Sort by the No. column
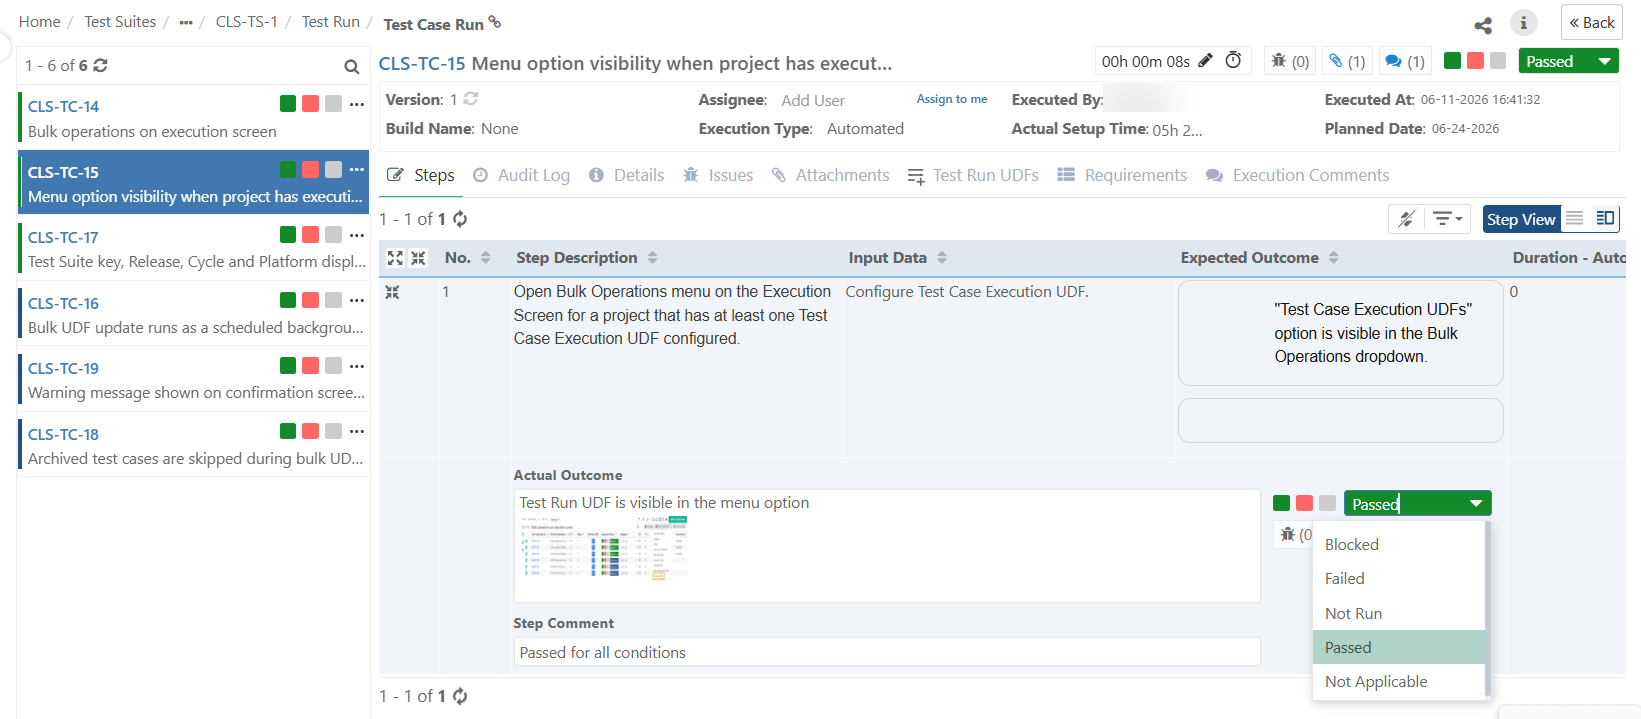 coord(486,258)
